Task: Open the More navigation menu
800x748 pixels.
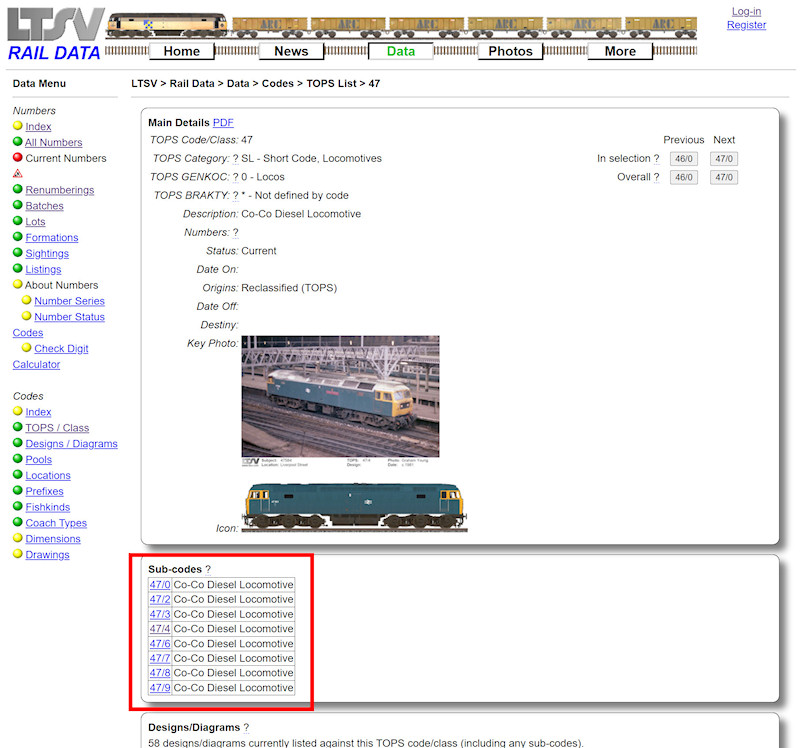Action: coord(619,51)
